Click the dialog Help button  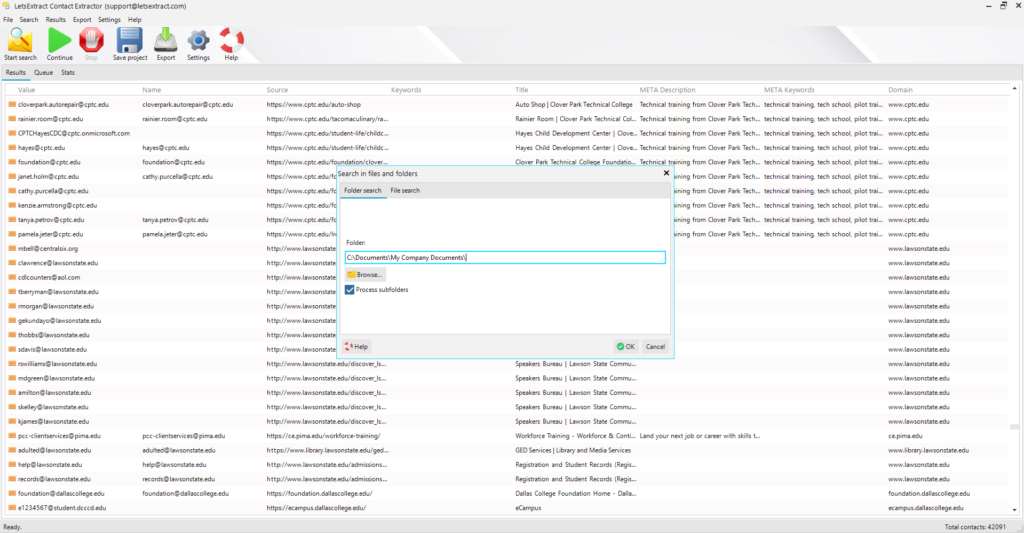(x=357, y=347)
